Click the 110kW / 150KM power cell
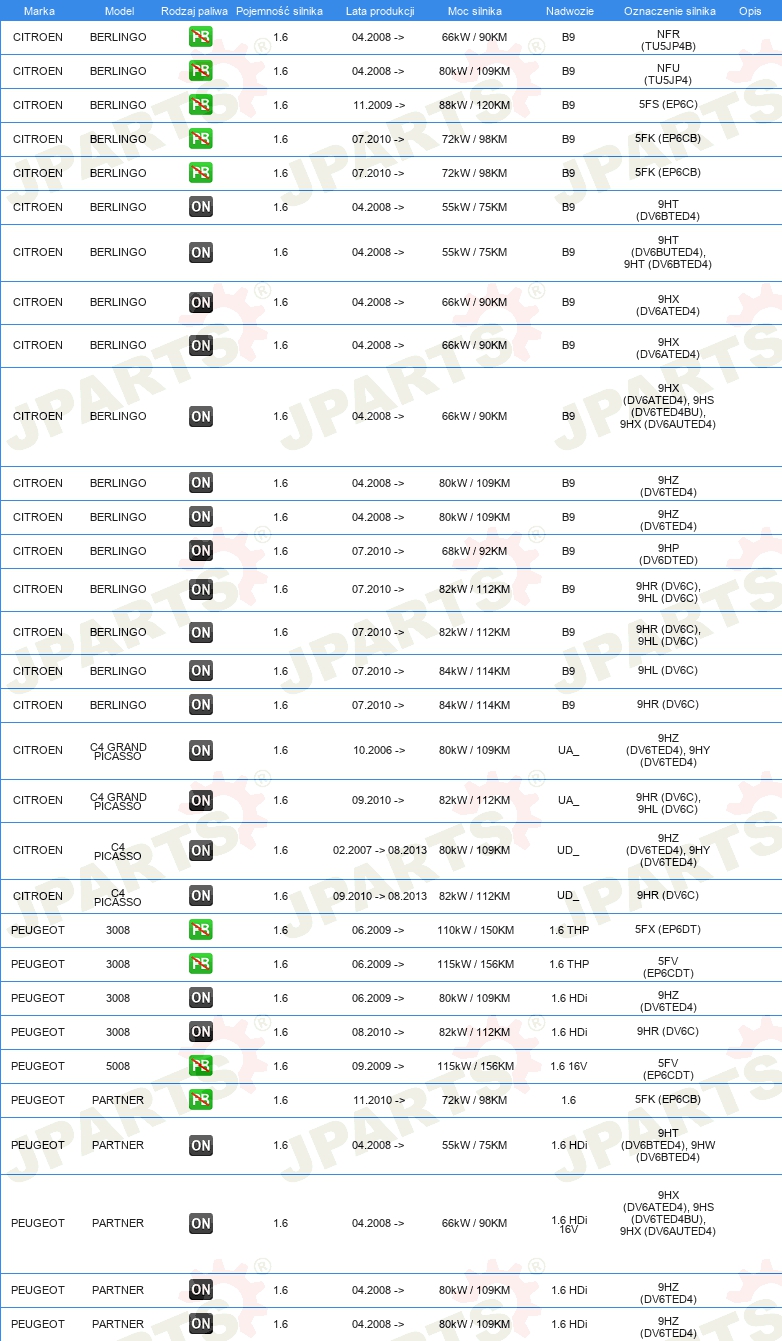782x1341 pixels. click(x=474, y=930)
